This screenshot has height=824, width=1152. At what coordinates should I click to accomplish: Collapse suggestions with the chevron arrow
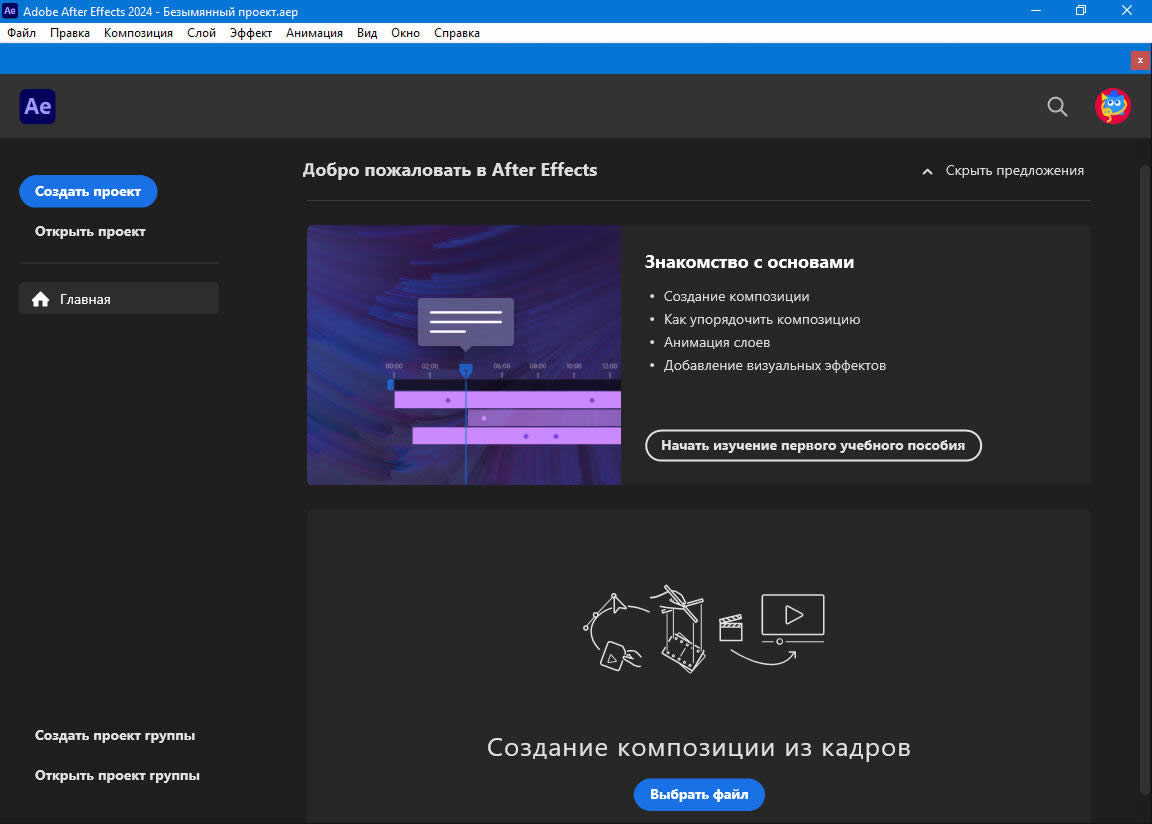(x=927, y=171)
